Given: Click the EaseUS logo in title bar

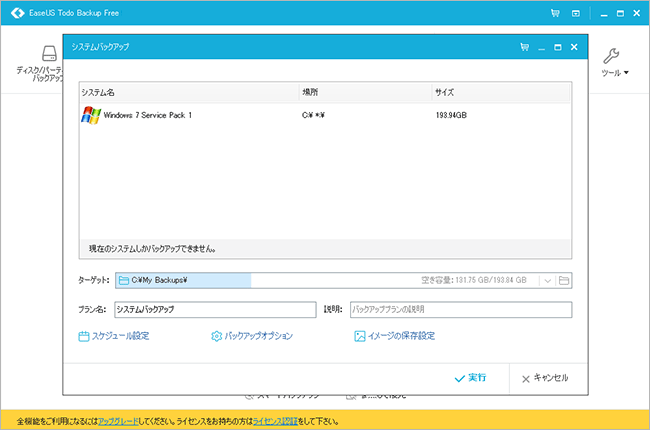Looking at the screenshot, I should 17,13.
